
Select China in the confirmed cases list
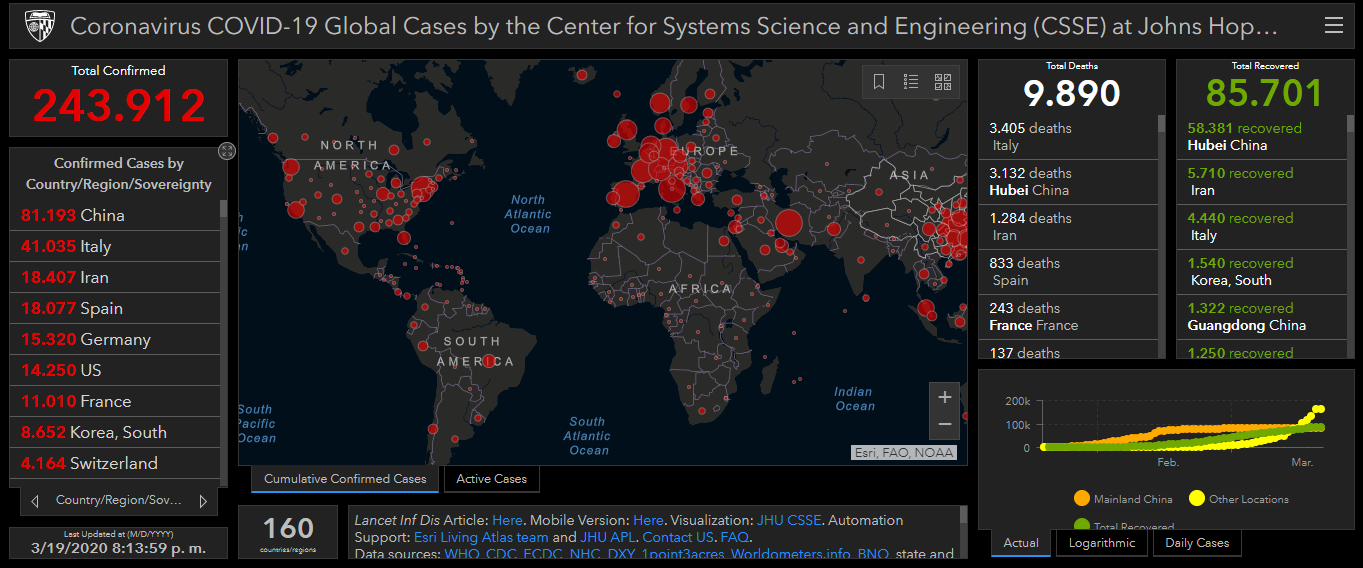115,215
